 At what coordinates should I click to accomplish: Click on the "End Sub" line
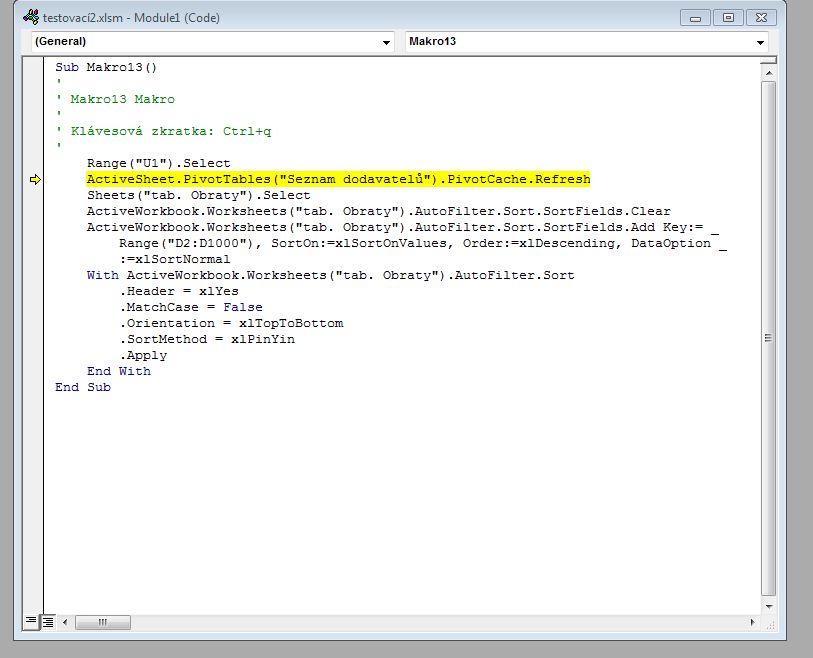point(83,387)
